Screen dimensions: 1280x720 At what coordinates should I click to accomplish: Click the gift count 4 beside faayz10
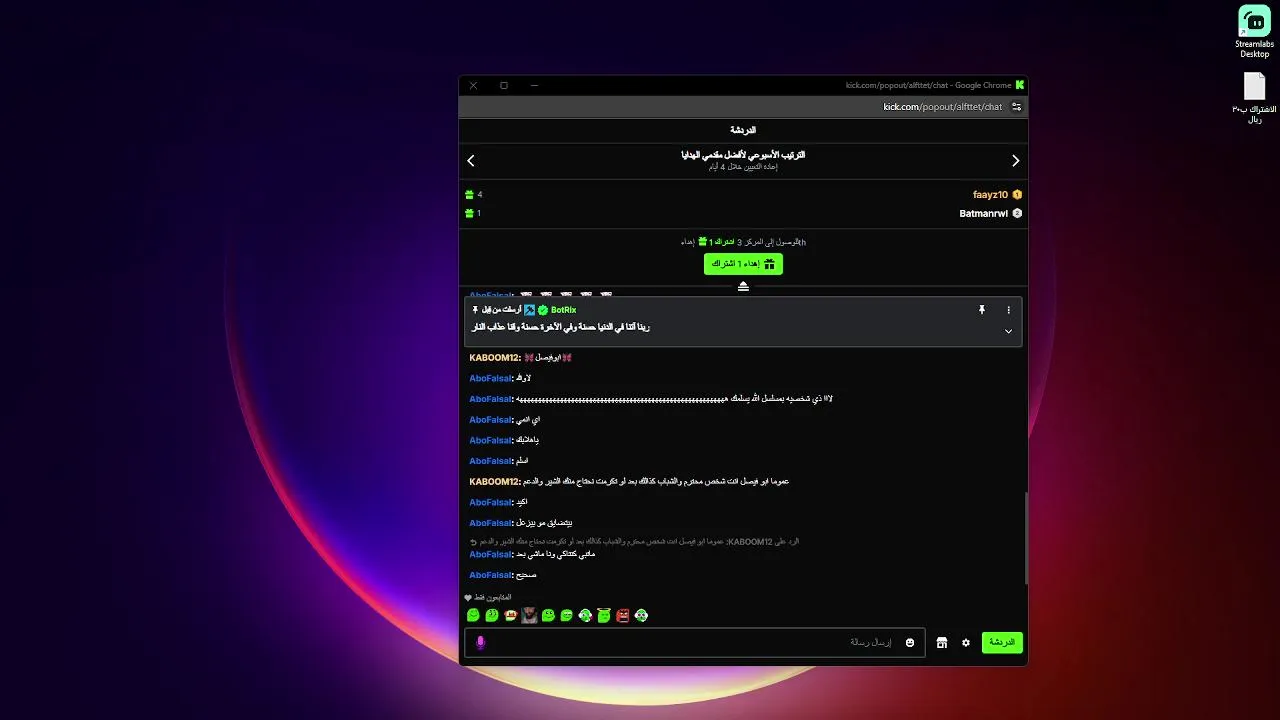(480, 195)
